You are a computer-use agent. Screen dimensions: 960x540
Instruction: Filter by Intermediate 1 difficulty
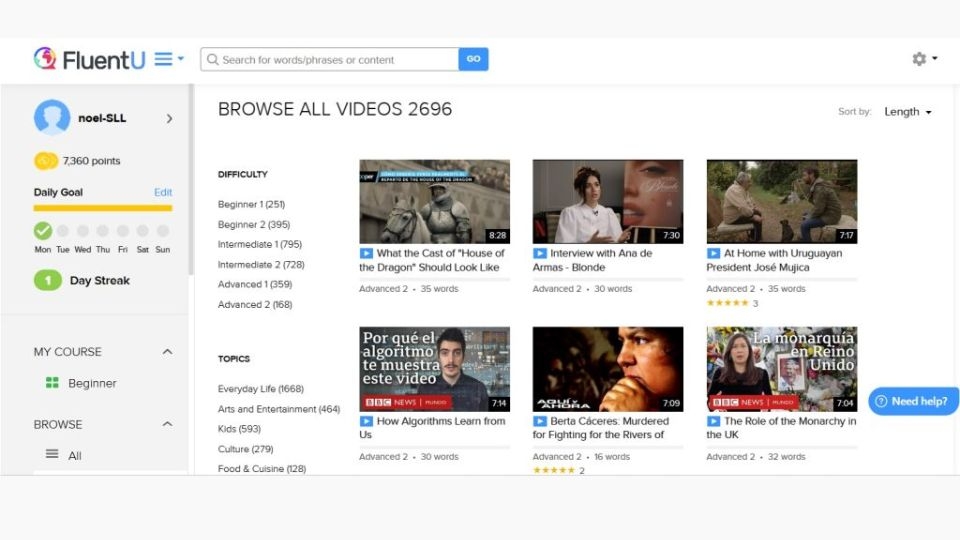click(x=259, y=244)
